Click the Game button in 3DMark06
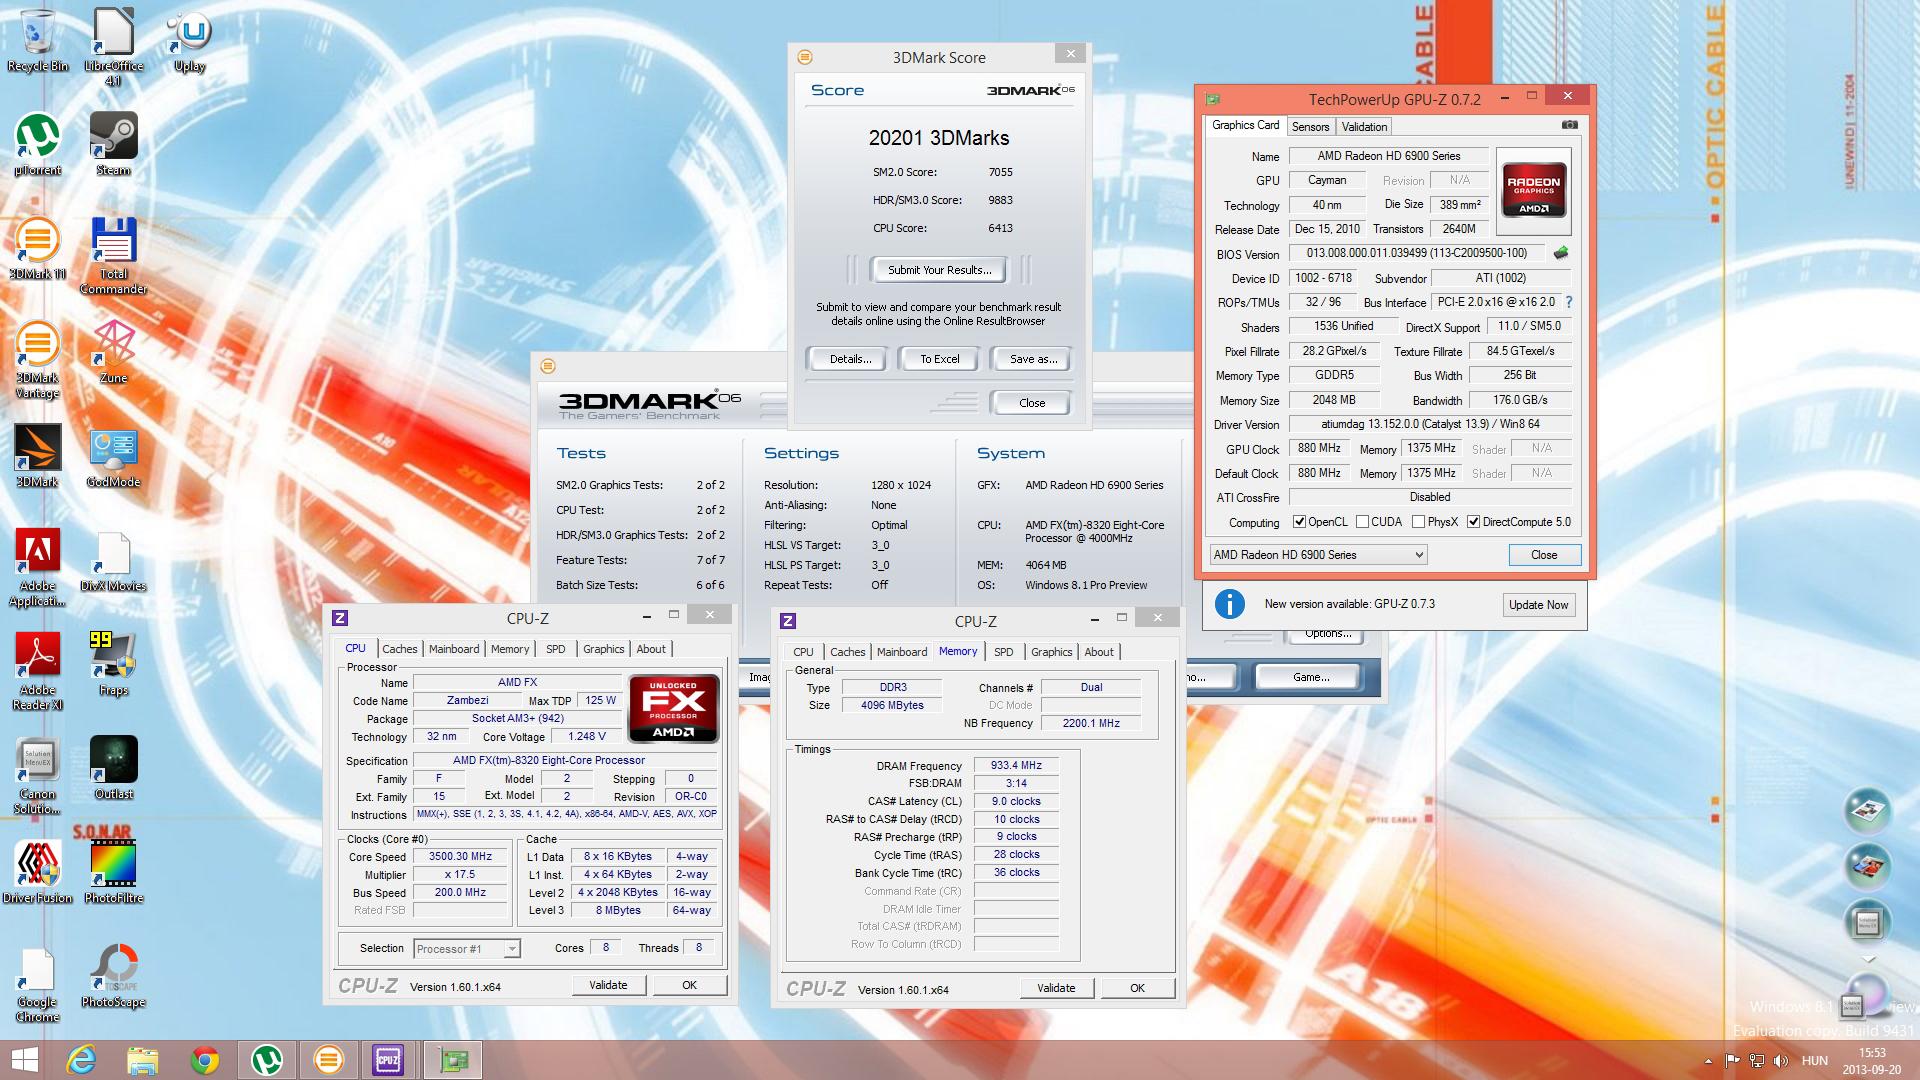This screenshot has height=1080, width=1920. tap(1310, 677)
